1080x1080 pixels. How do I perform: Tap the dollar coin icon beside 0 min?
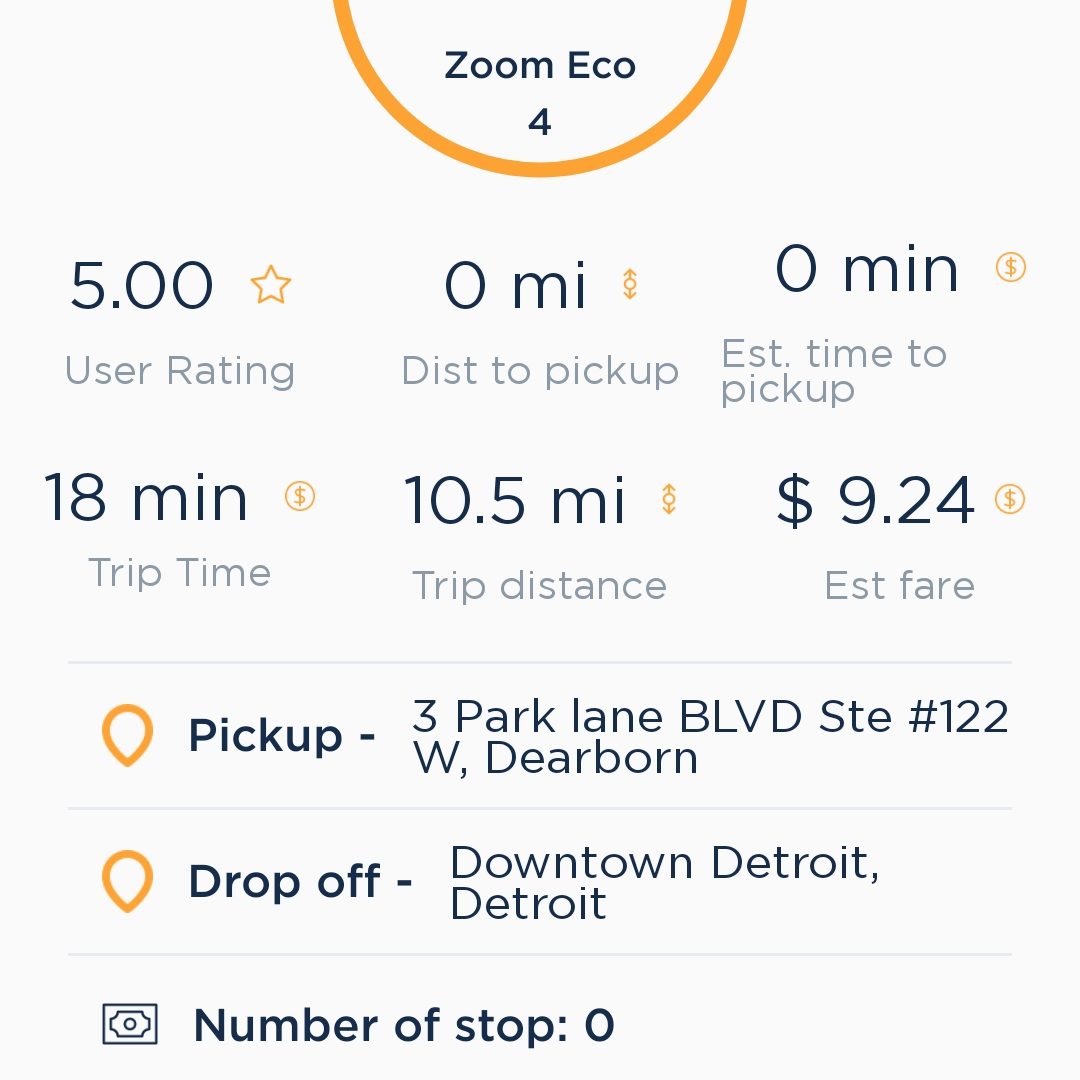(x=1010, y=267)
